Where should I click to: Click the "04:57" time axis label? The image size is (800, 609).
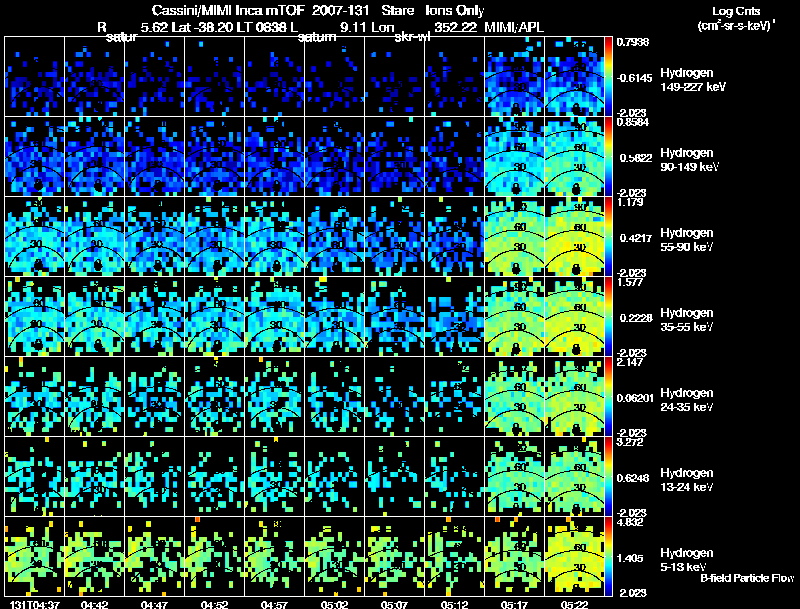(274, 604)
